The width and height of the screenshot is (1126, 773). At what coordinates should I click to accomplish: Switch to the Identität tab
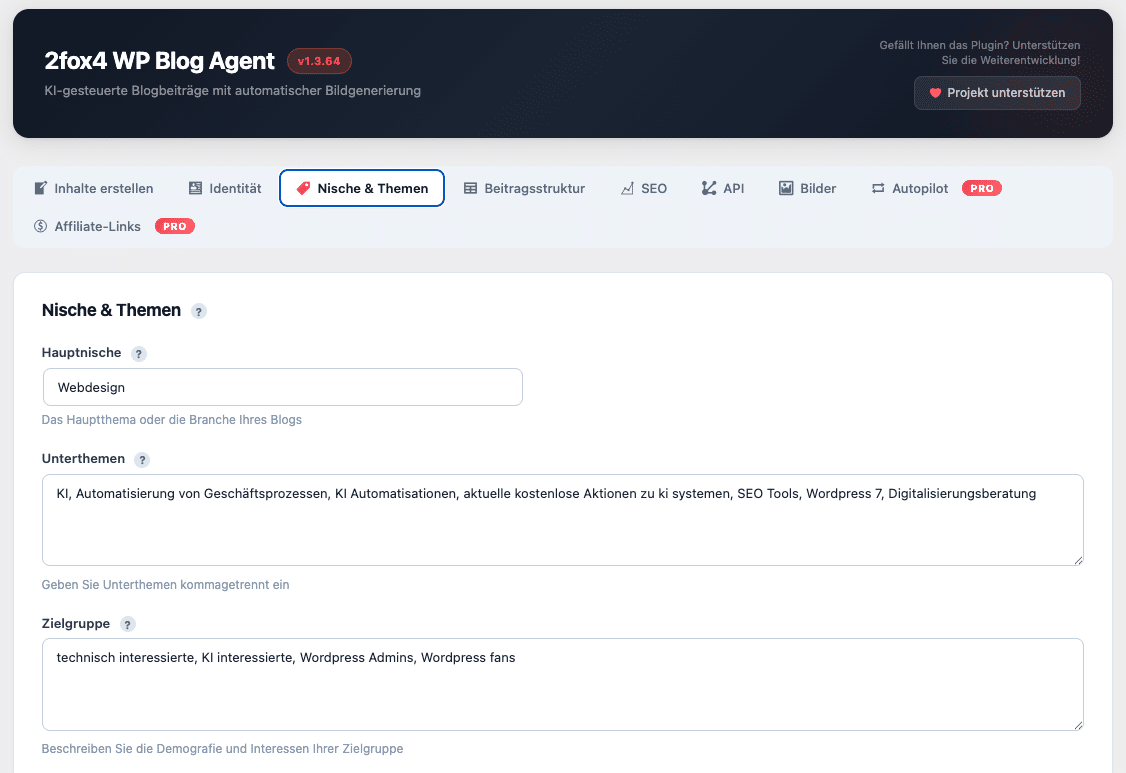224,188
